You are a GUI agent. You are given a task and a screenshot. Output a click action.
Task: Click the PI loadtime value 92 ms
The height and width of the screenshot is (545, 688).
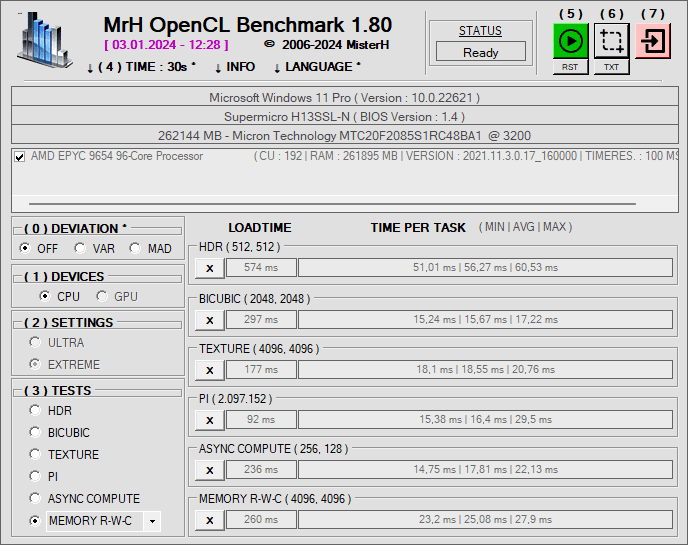pyautogui.click(x=261, y=420)
